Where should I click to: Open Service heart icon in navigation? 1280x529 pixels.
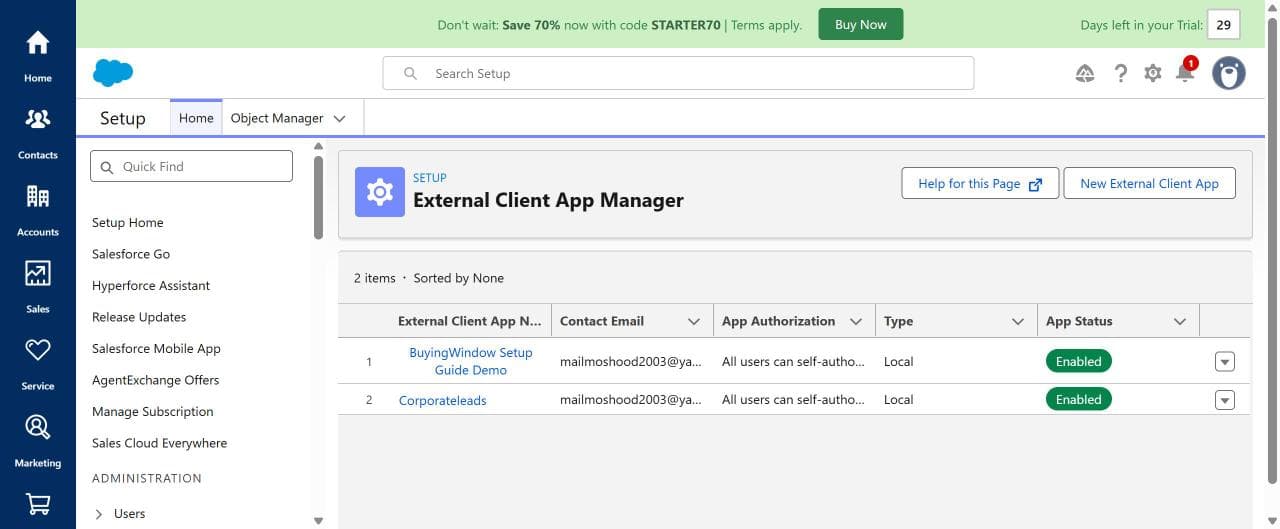point(38,349)
